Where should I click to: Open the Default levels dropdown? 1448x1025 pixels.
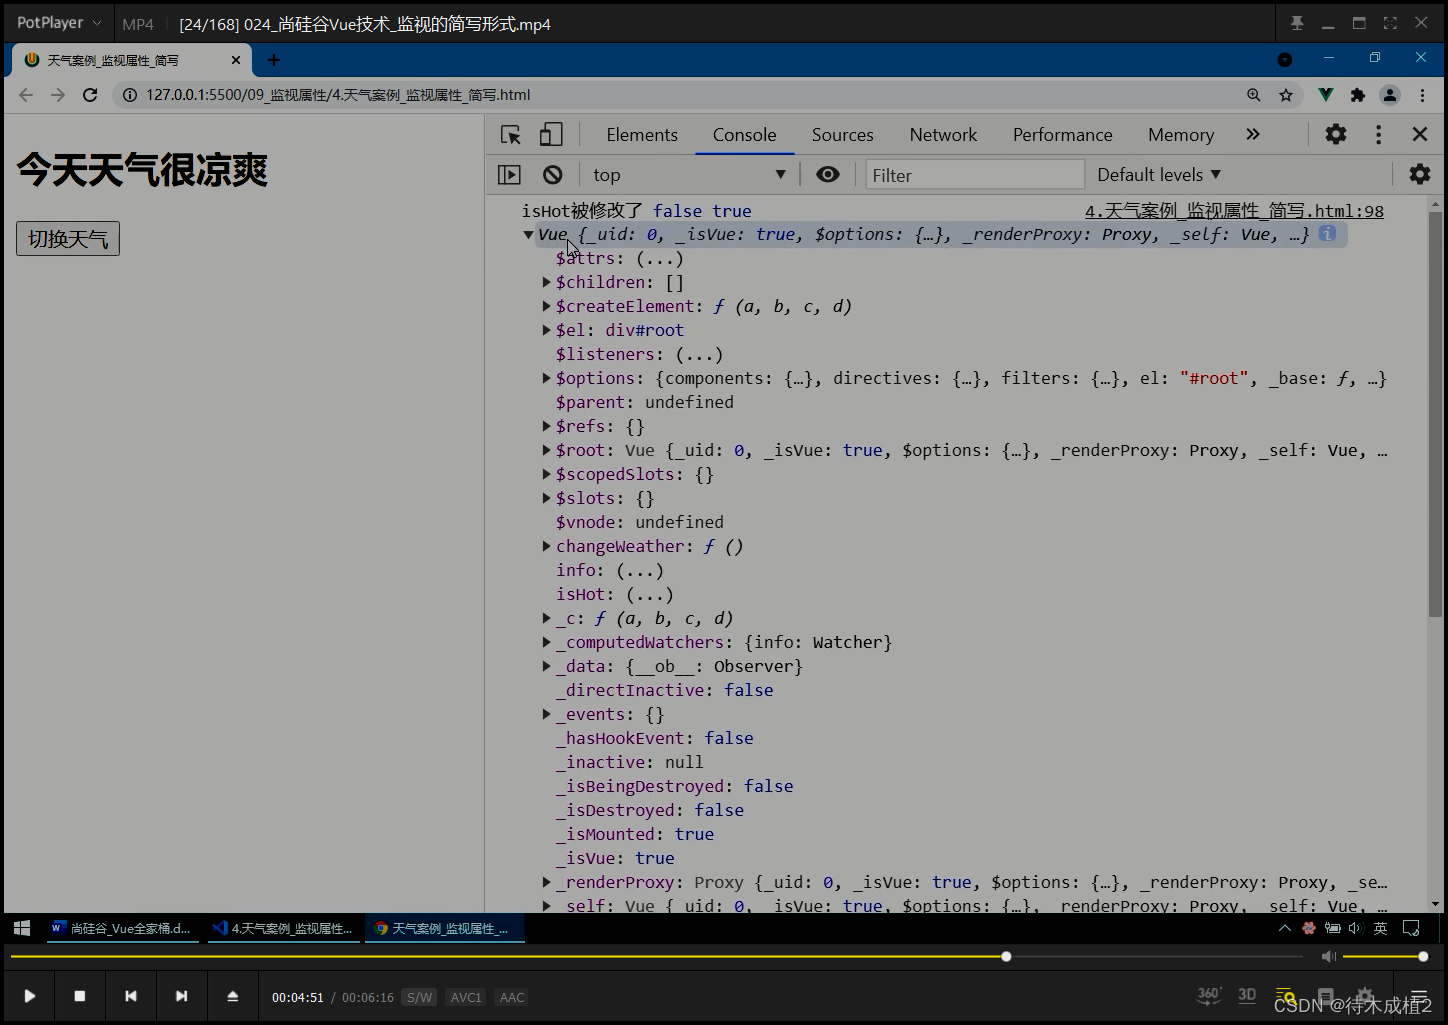[x=1159, y=175]
